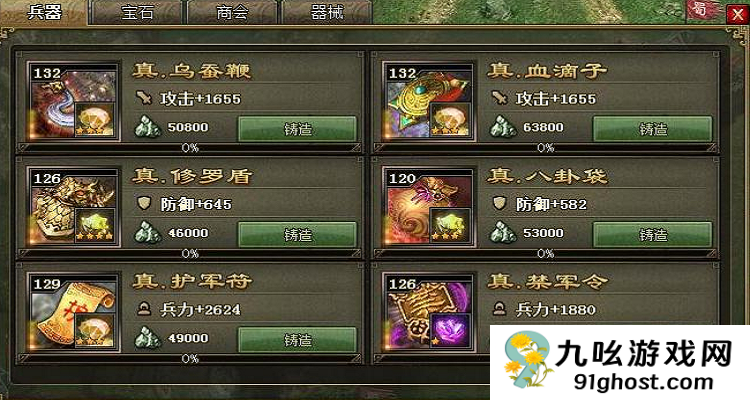This screenshot has height=400, width=750.
Task: Click the gem slot on 真.乌蚕鞭
Action: tap(95, 120)
